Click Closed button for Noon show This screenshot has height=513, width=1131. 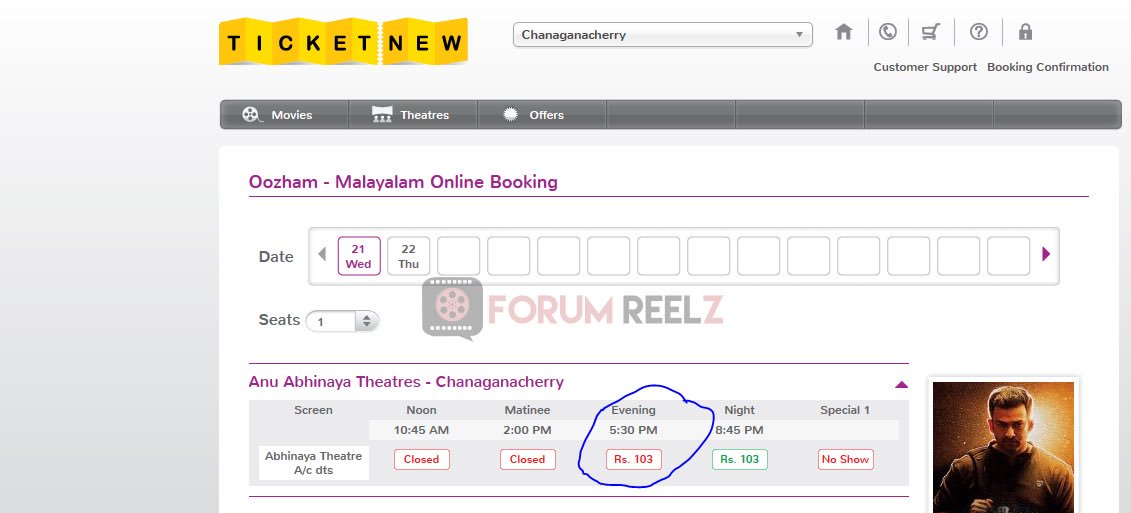[421, 460]
